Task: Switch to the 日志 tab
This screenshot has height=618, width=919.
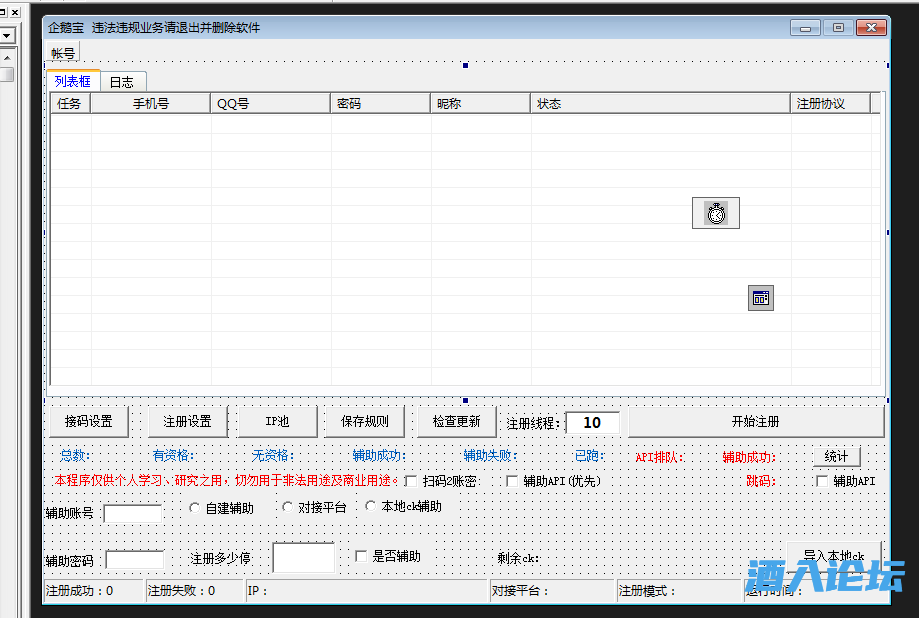Action: [x=121, y=82]
